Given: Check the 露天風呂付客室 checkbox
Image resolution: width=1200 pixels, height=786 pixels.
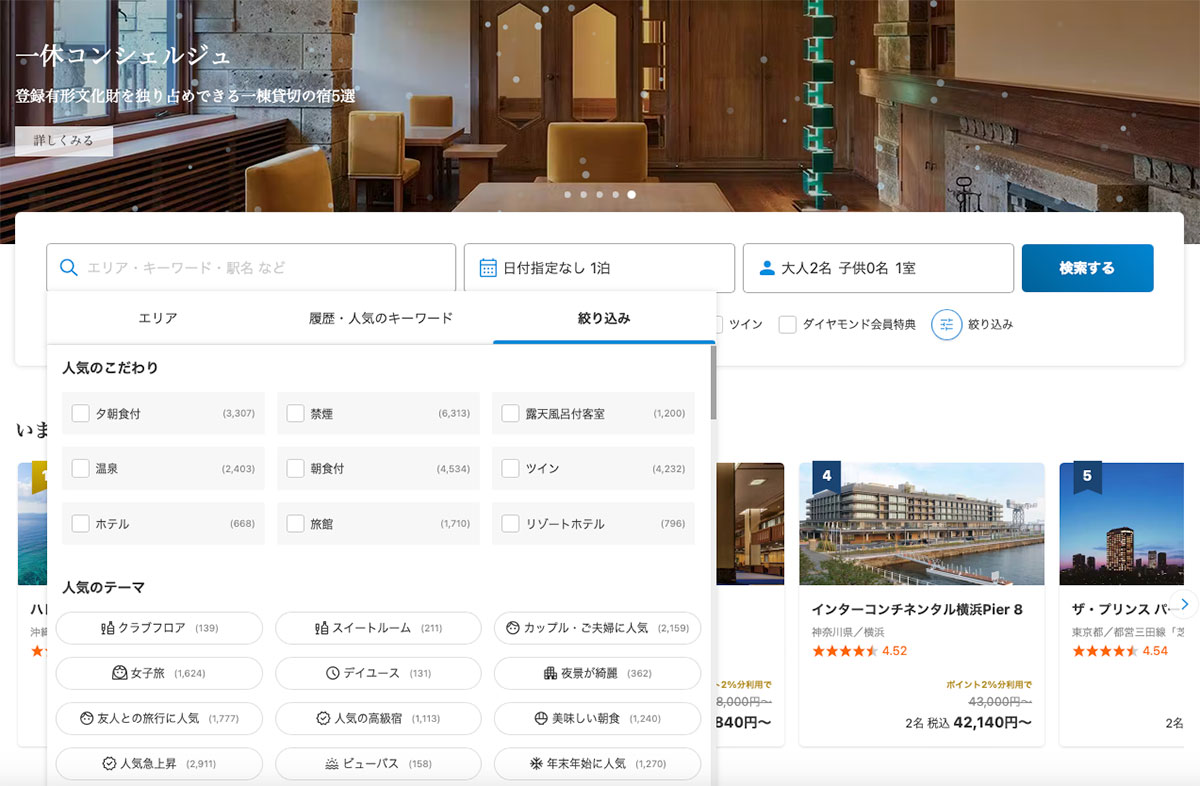Looking at the screenshot, I should click(510, 413).
